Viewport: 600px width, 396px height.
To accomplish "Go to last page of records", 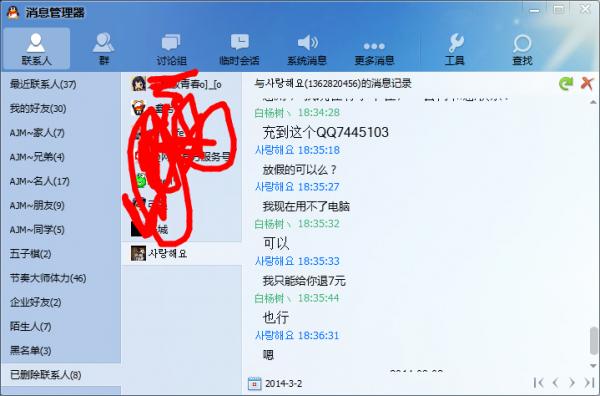I will [x=589, y=383].
